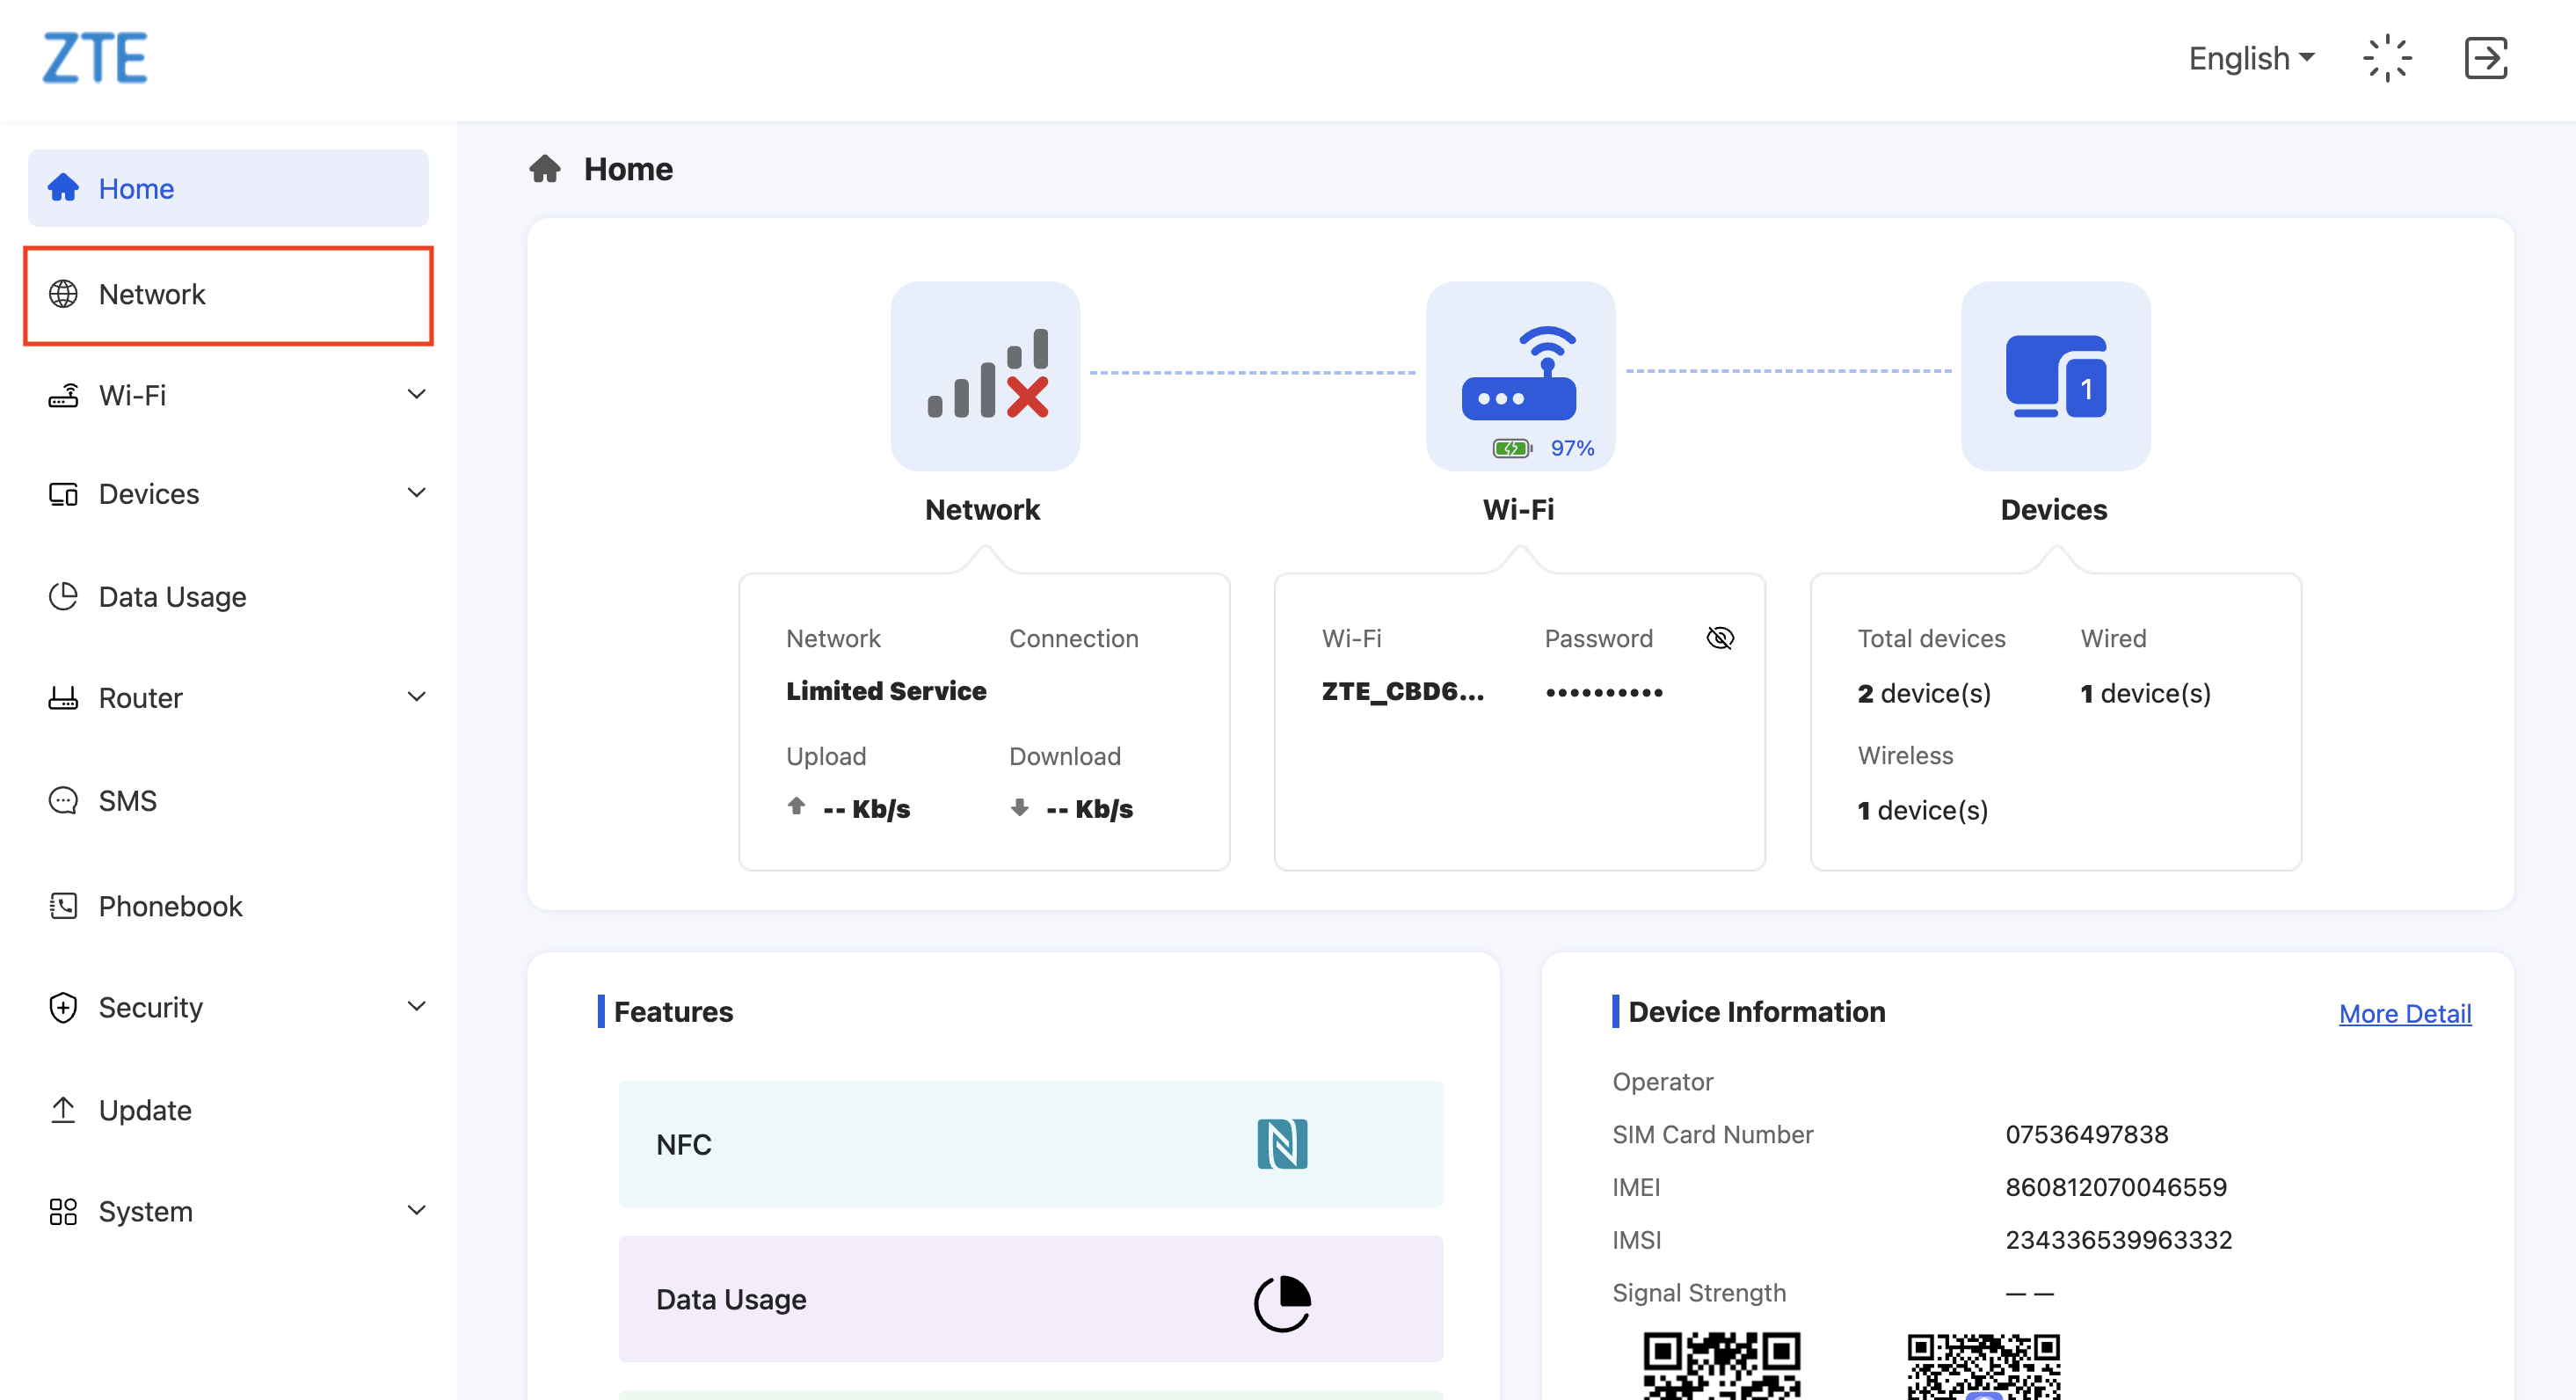Click the right QR code
2576x1400 pixels.
click(1983, 1365)
